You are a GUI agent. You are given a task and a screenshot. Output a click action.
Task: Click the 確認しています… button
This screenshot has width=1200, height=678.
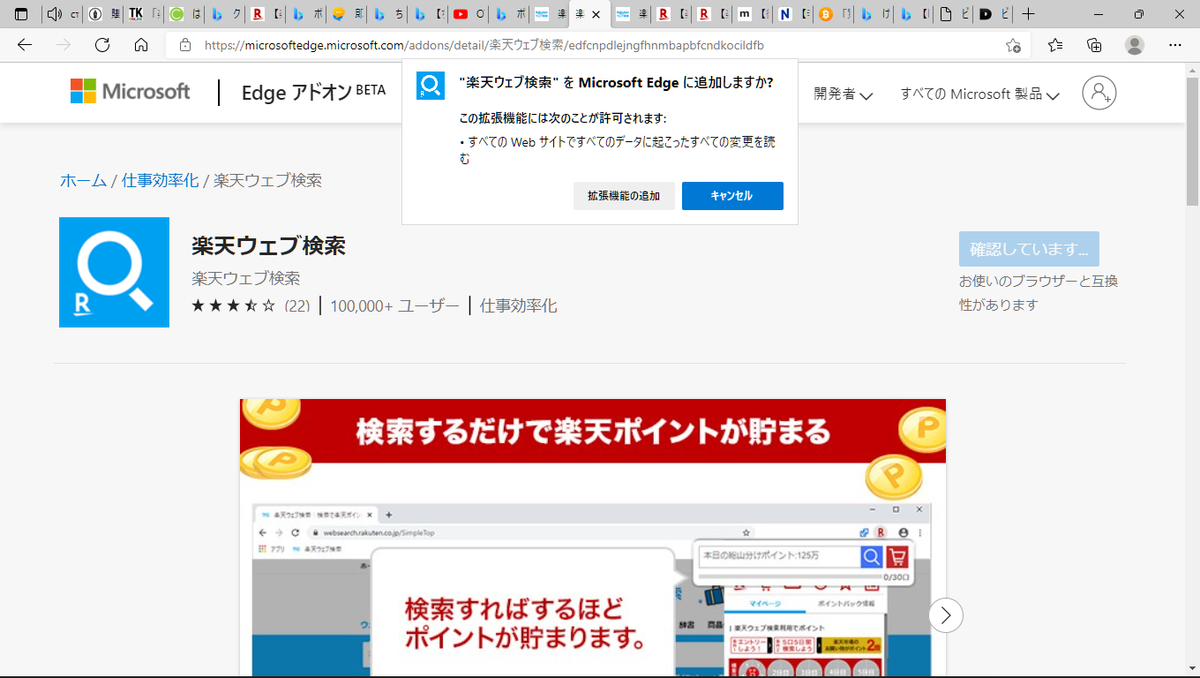click(x=1029, y=249)
